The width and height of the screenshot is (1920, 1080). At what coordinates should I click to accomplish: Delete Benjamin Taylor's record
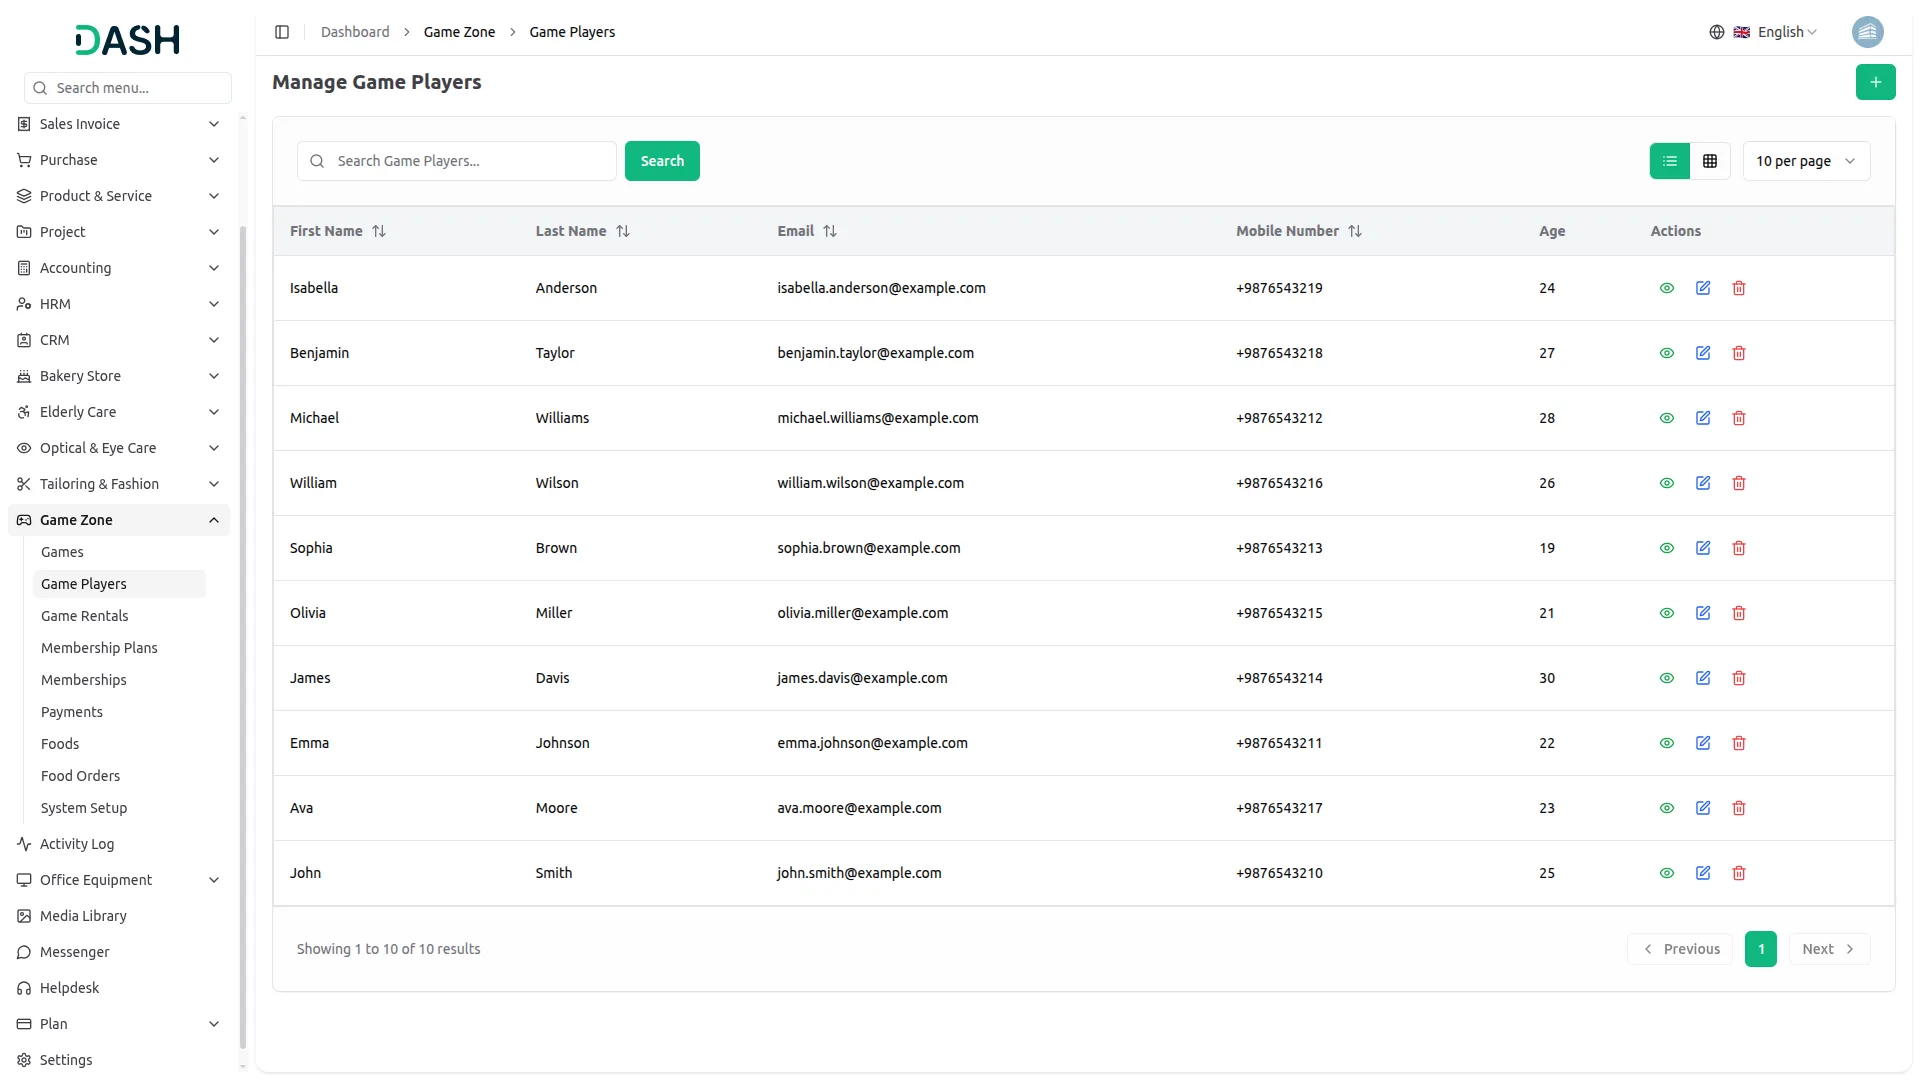(x=1739, y=353)
